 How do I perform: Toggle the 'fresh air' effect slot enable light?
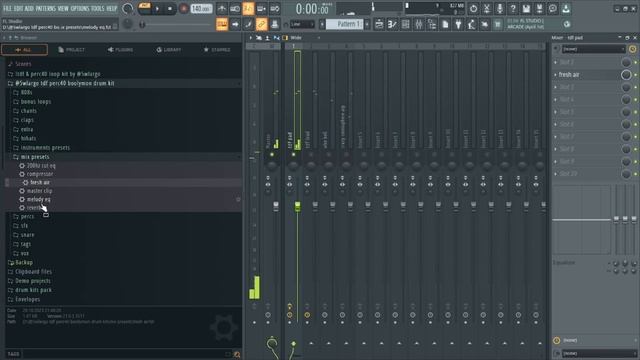636,75
